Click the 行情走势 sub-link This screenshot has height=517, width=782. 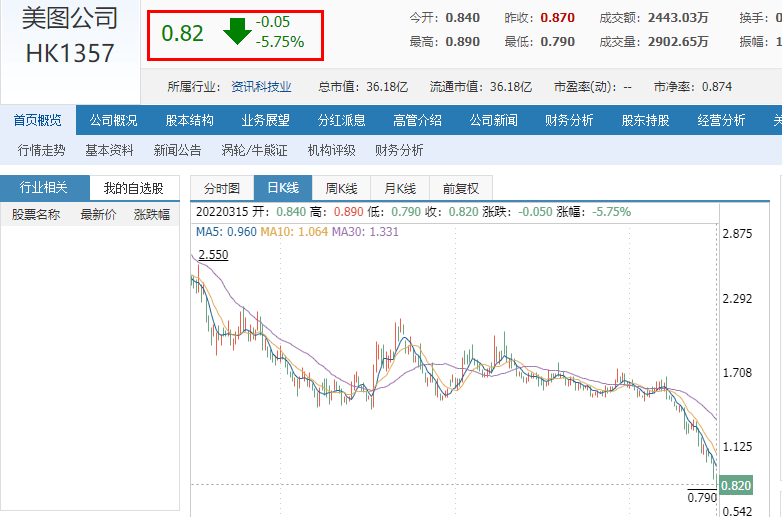(42, 151)
